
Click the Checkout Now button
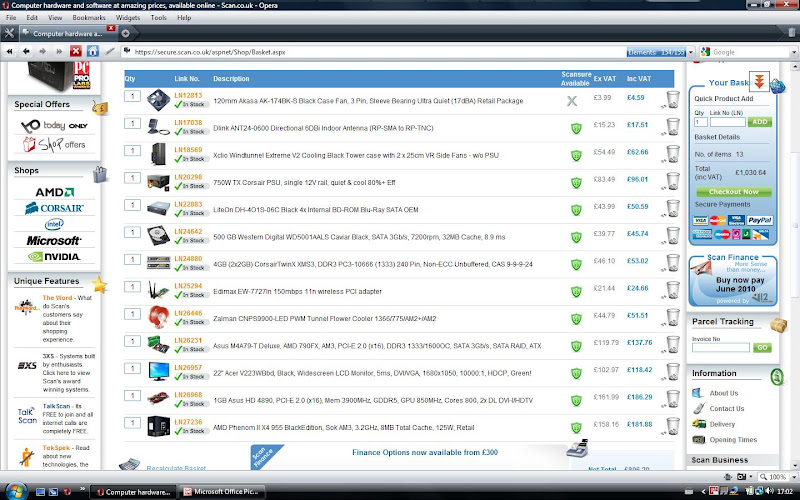(734, 192)
